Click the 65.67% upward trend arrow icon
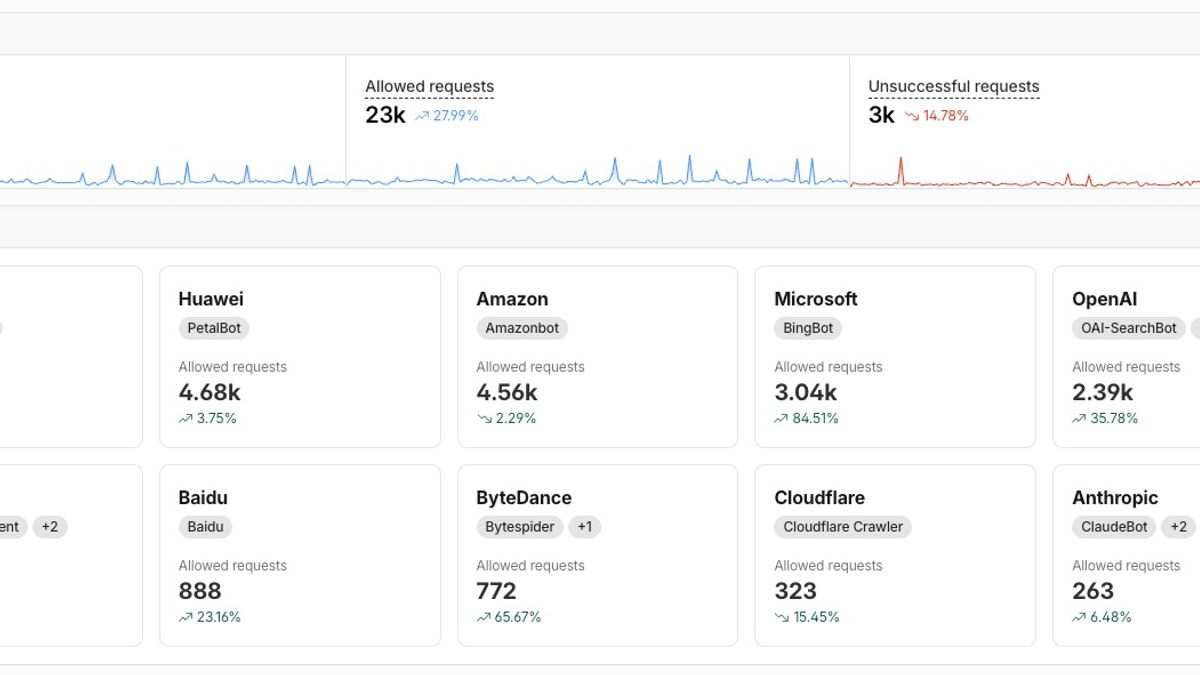Viewport: 1200px width, 675px height. [483, 618]
